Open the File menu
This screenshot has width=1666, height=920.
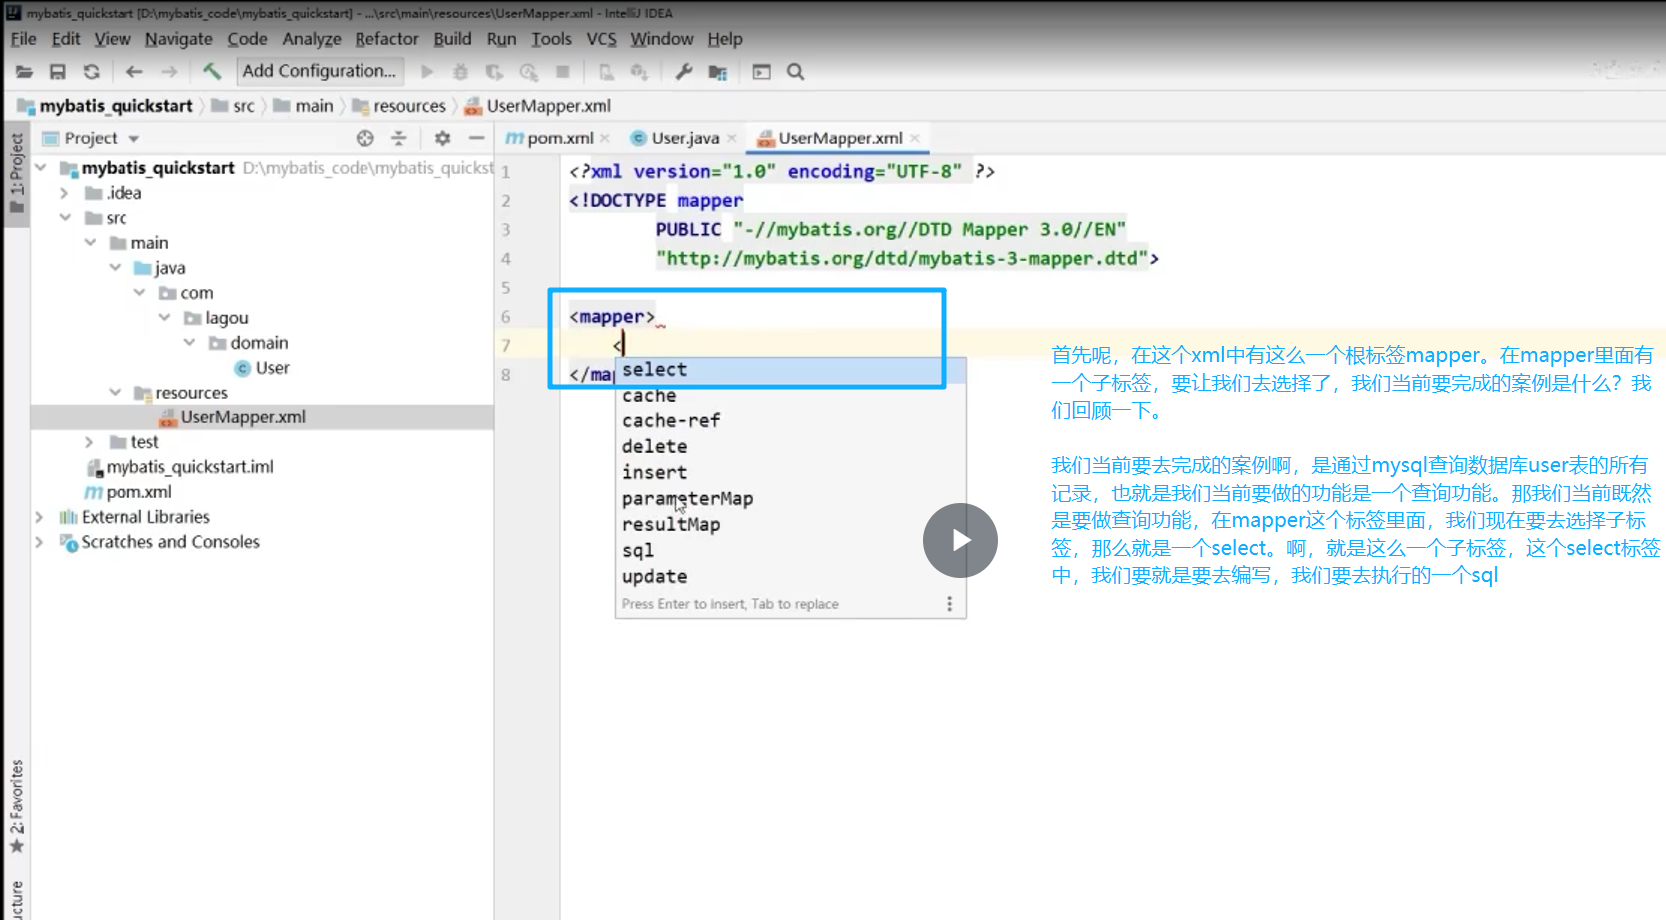pyautogui.click(x=24, y=39)
